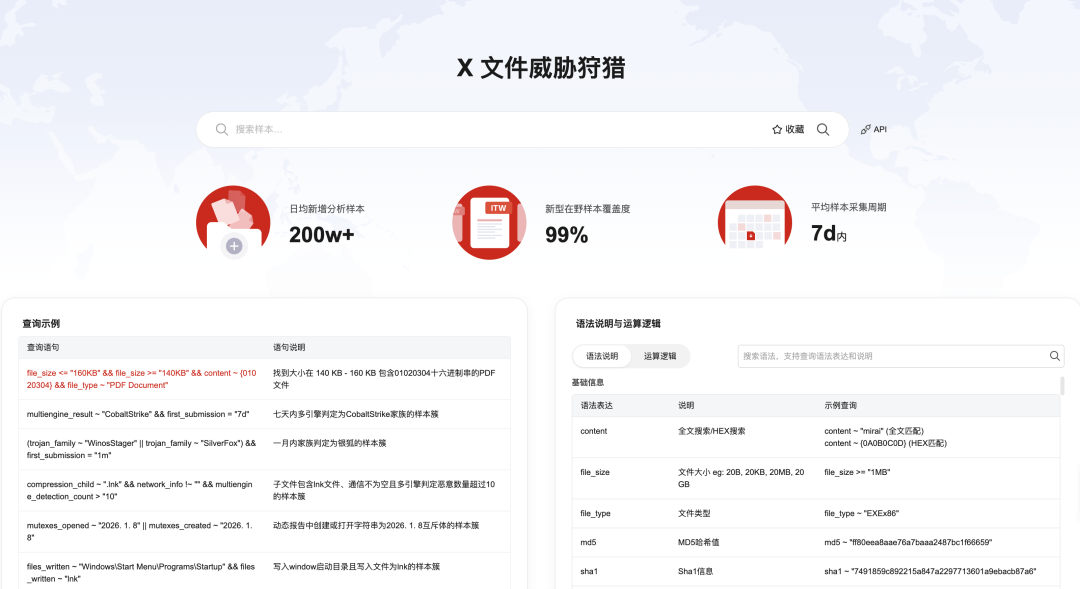Click the red folder icon for 日均新增分析样本

[233, 222]
